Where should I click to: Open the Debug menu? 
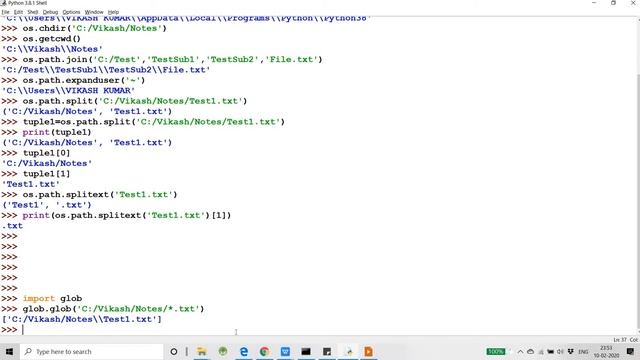click(x=50, y=12)
